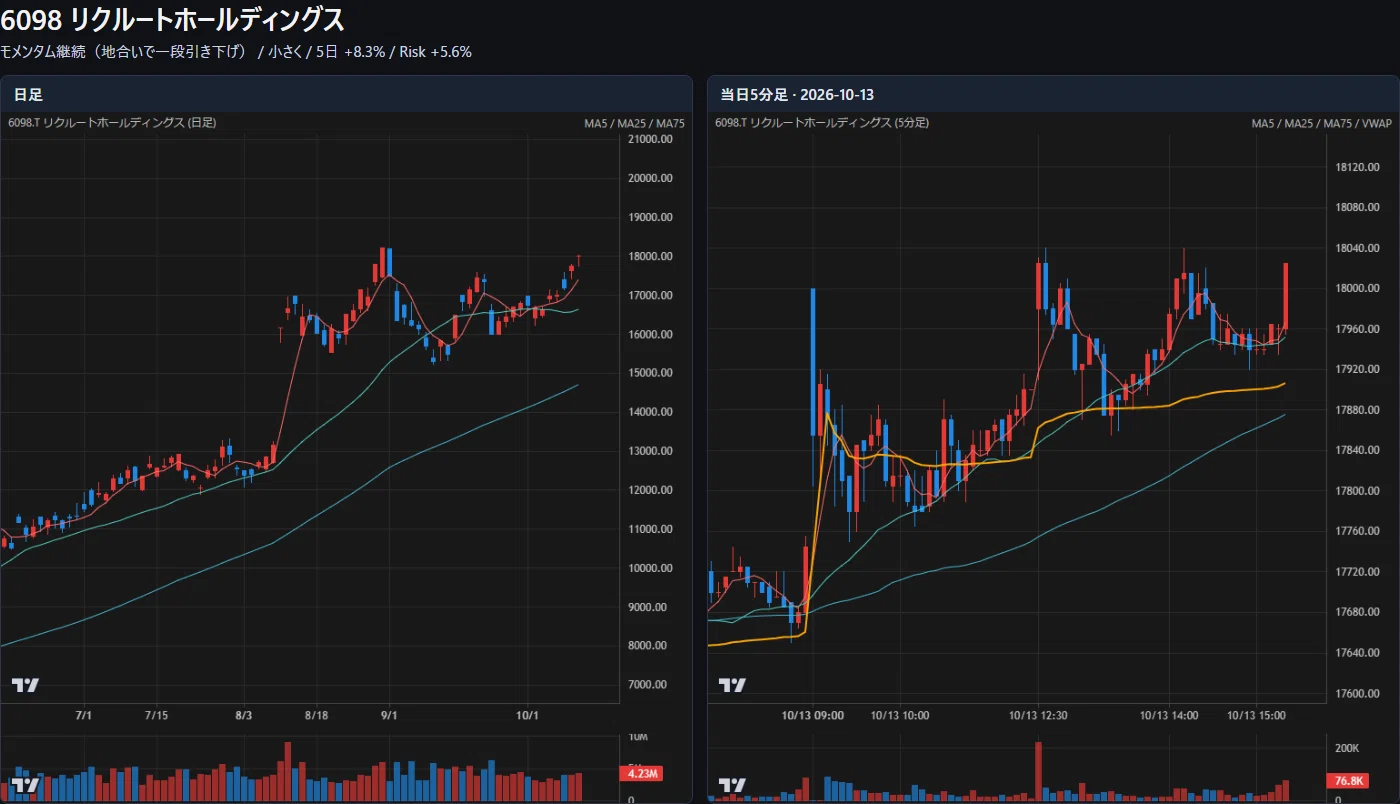Click the 10/1 date label
Image resolution: width=1400 pixels, height=804 pixels.
[x=527, y=716]
